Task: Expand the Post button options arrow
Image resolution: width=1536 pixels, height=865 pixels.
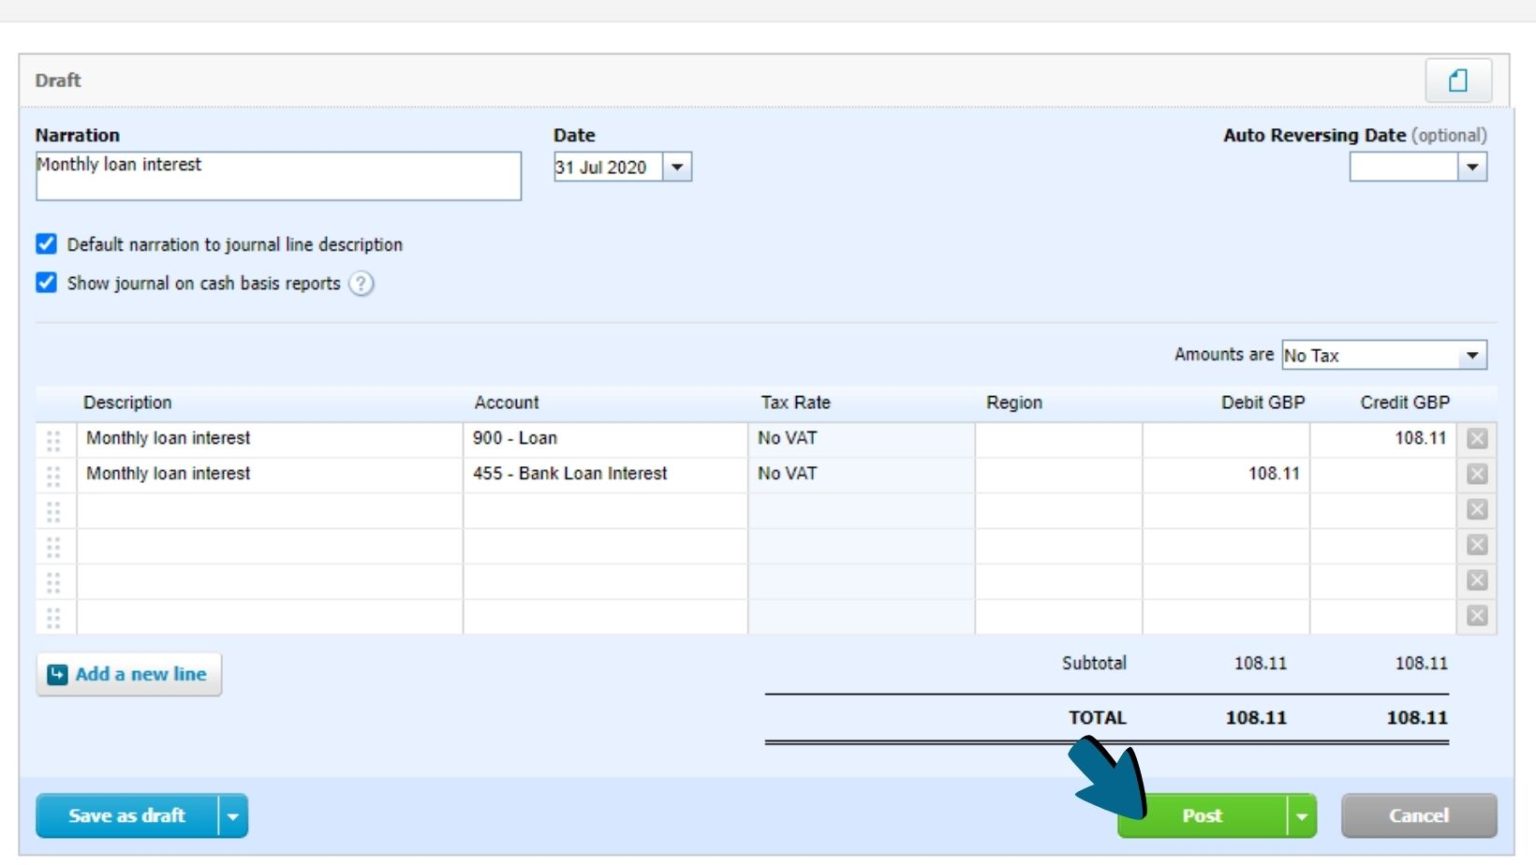Action: coord(1301,816)
